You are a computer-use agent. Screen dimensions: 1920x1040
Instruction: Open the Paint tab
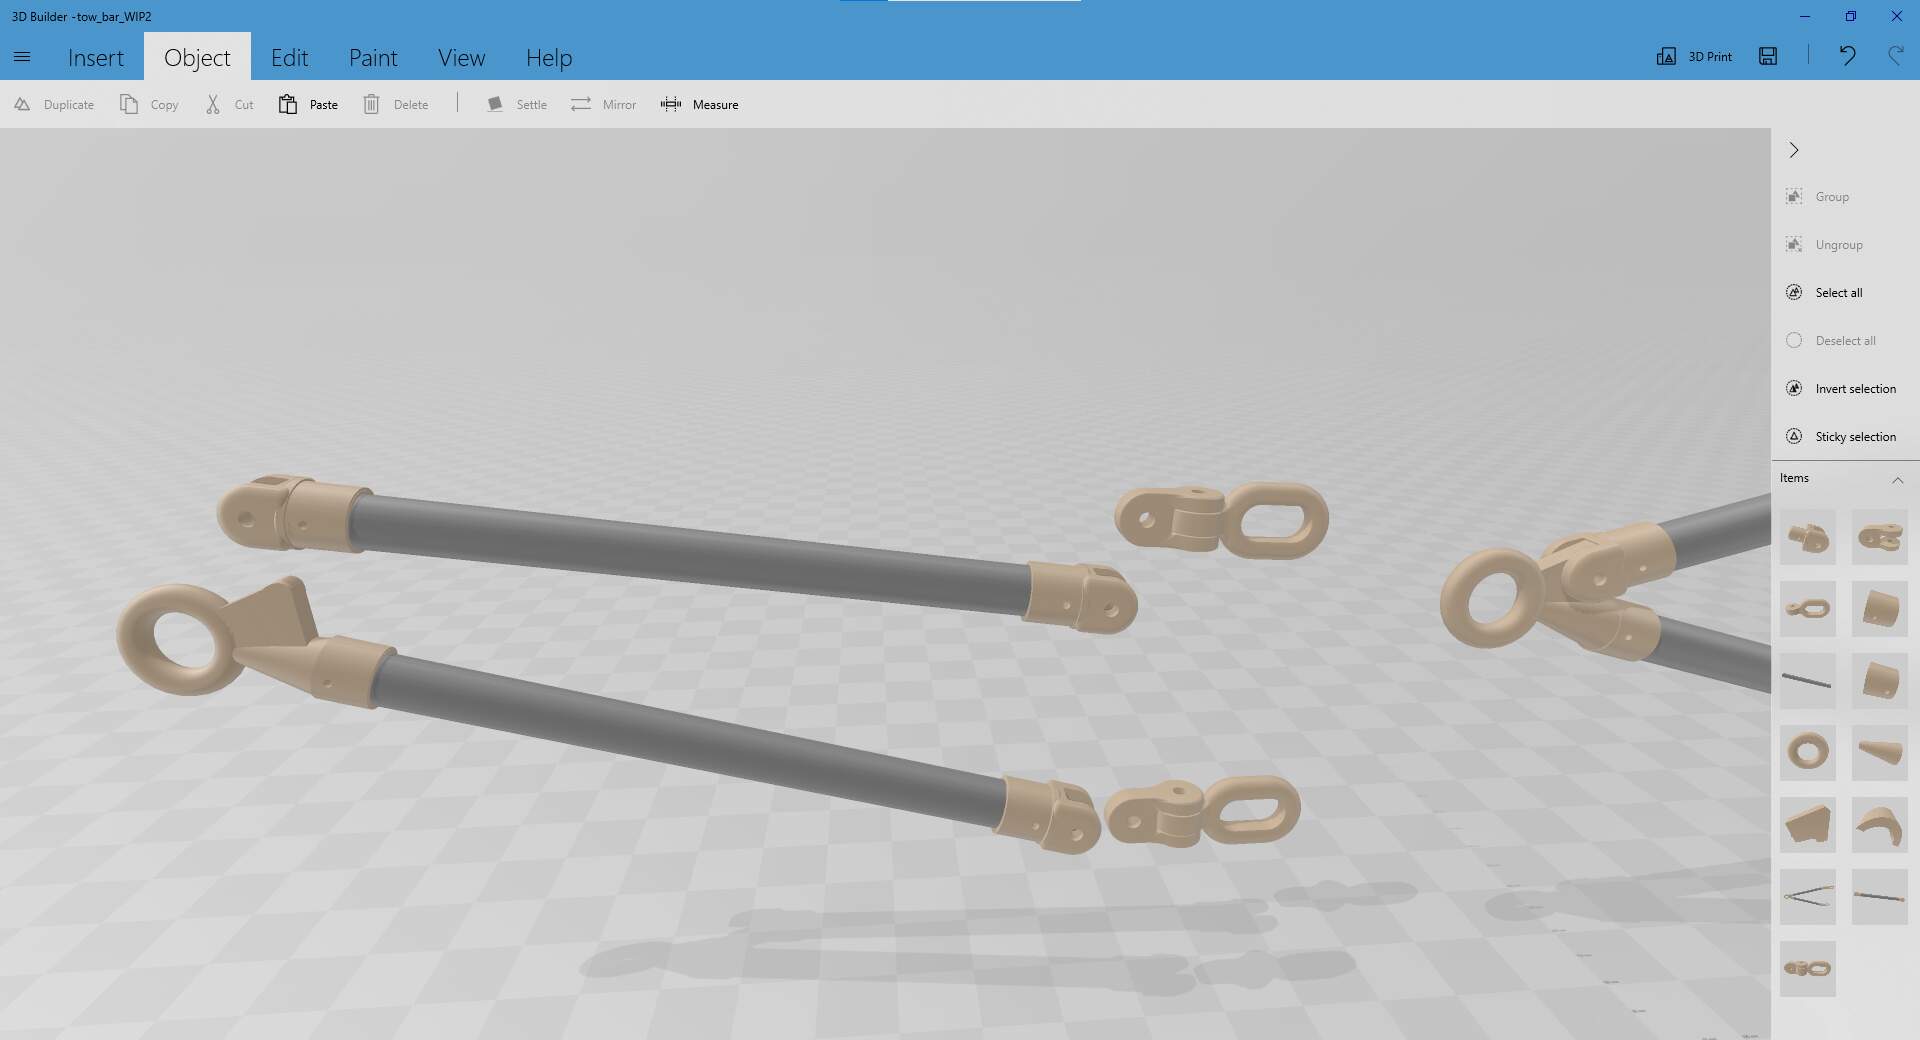[x=373, y=58]
